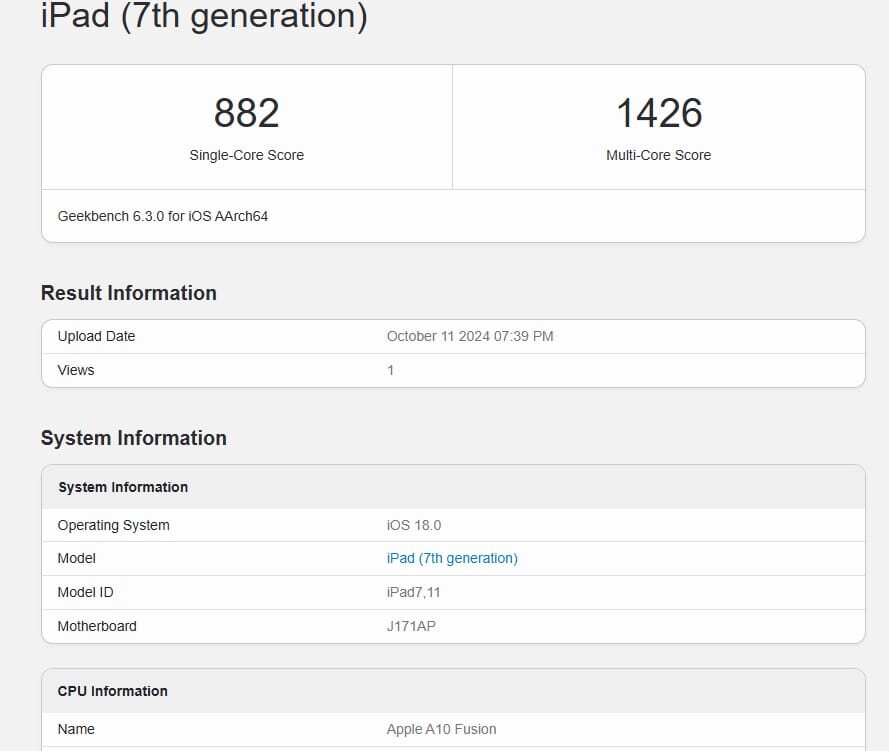This screenshot has width=889, height=751.
Task: Click the Result Information heading
Action: point(129,293)
